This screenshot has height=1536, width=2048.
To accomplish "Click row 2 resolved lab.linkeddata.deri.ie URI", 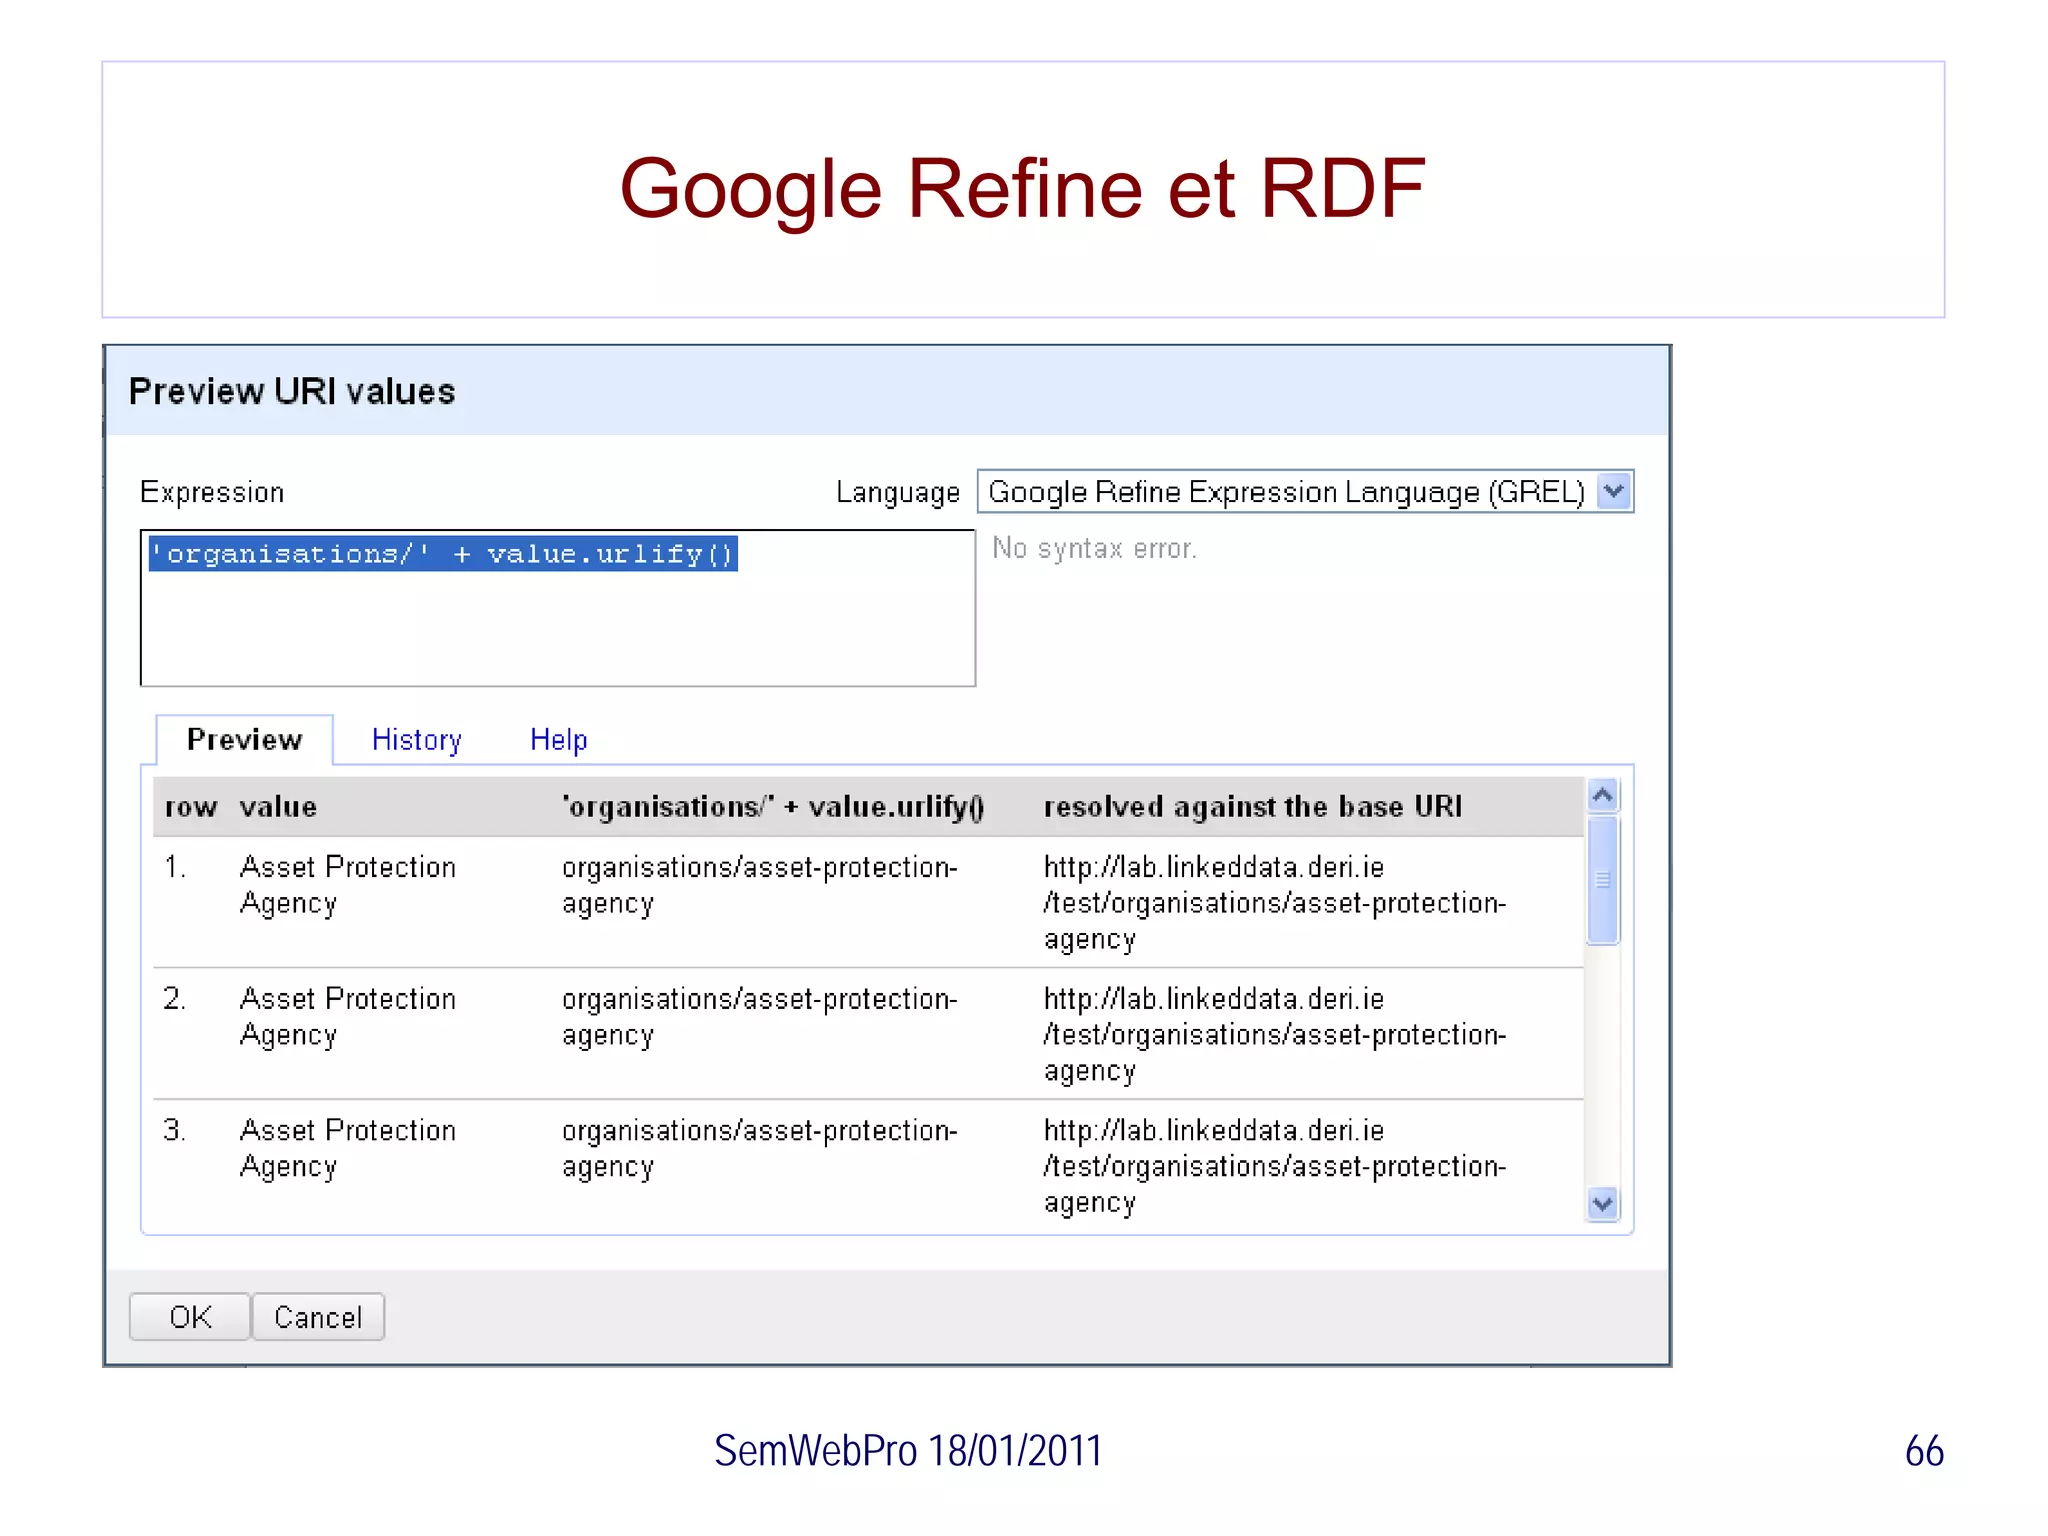I will 1274,1034.
